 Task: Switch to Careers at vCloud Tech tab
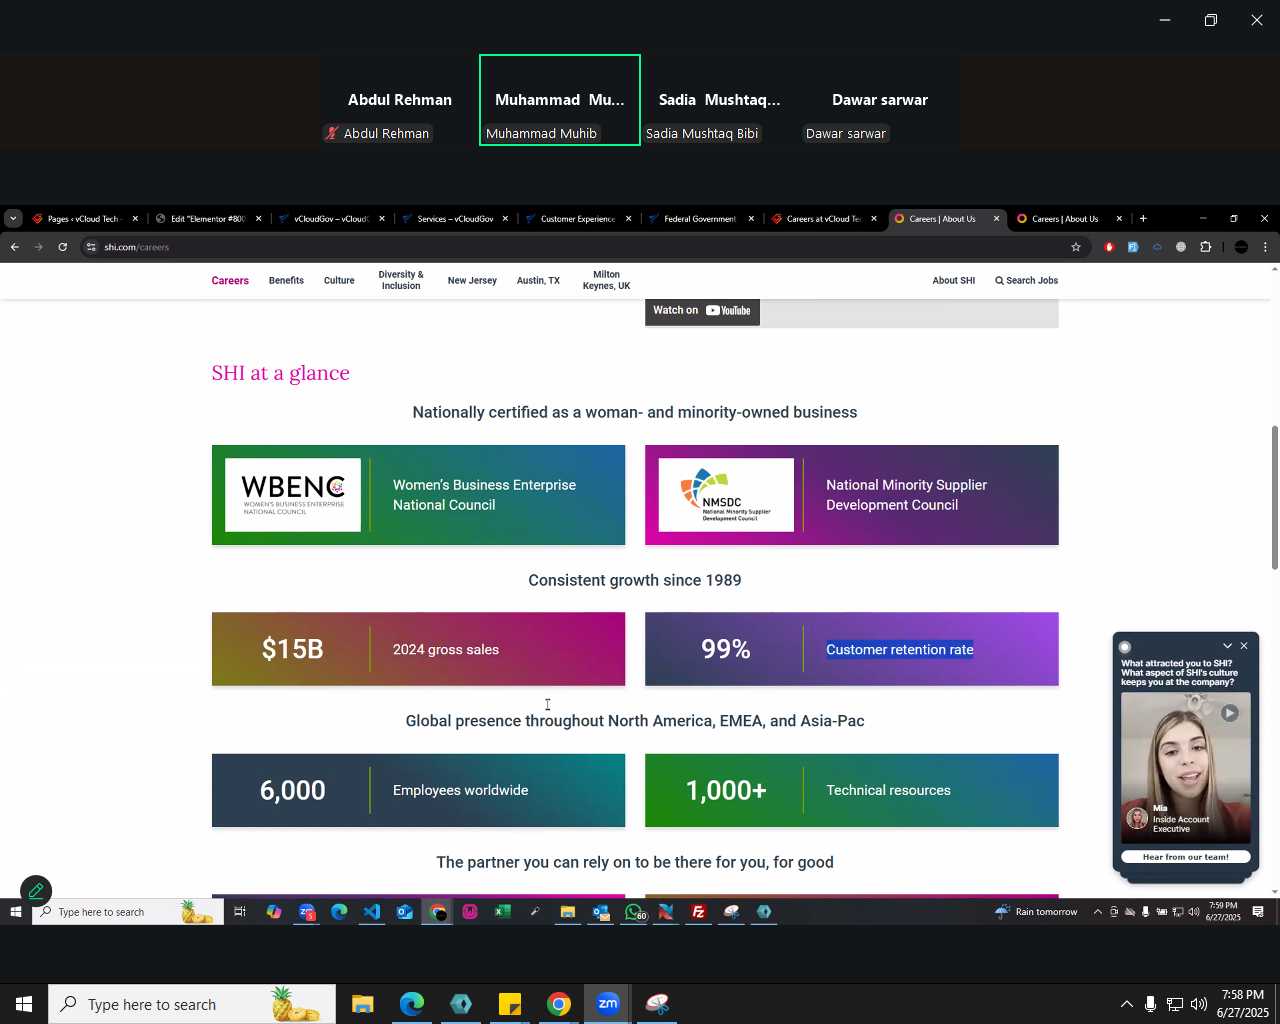[824, 219]
